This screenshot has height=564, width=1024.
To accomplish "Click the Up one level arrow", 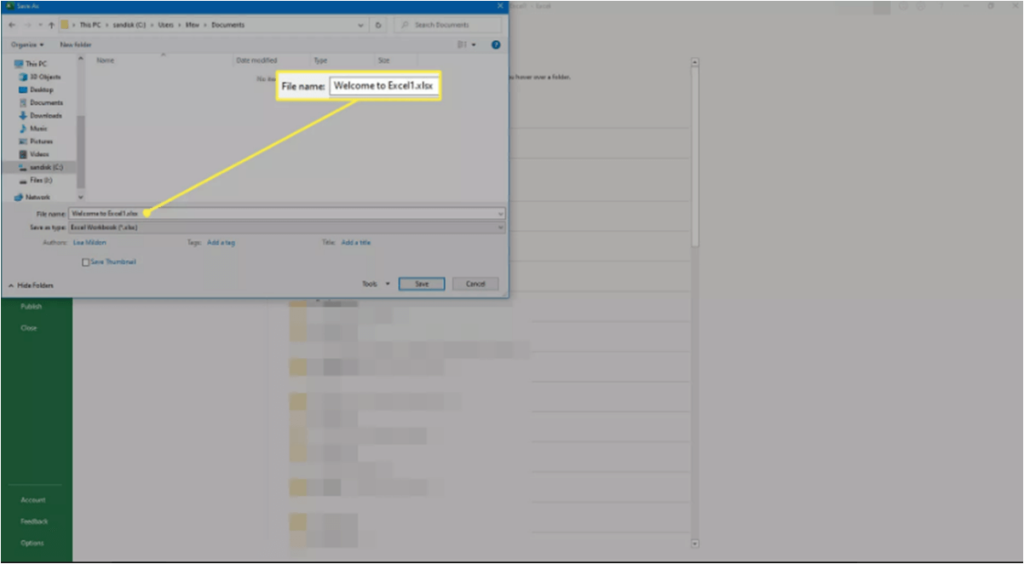I will [x=51, y=24].
